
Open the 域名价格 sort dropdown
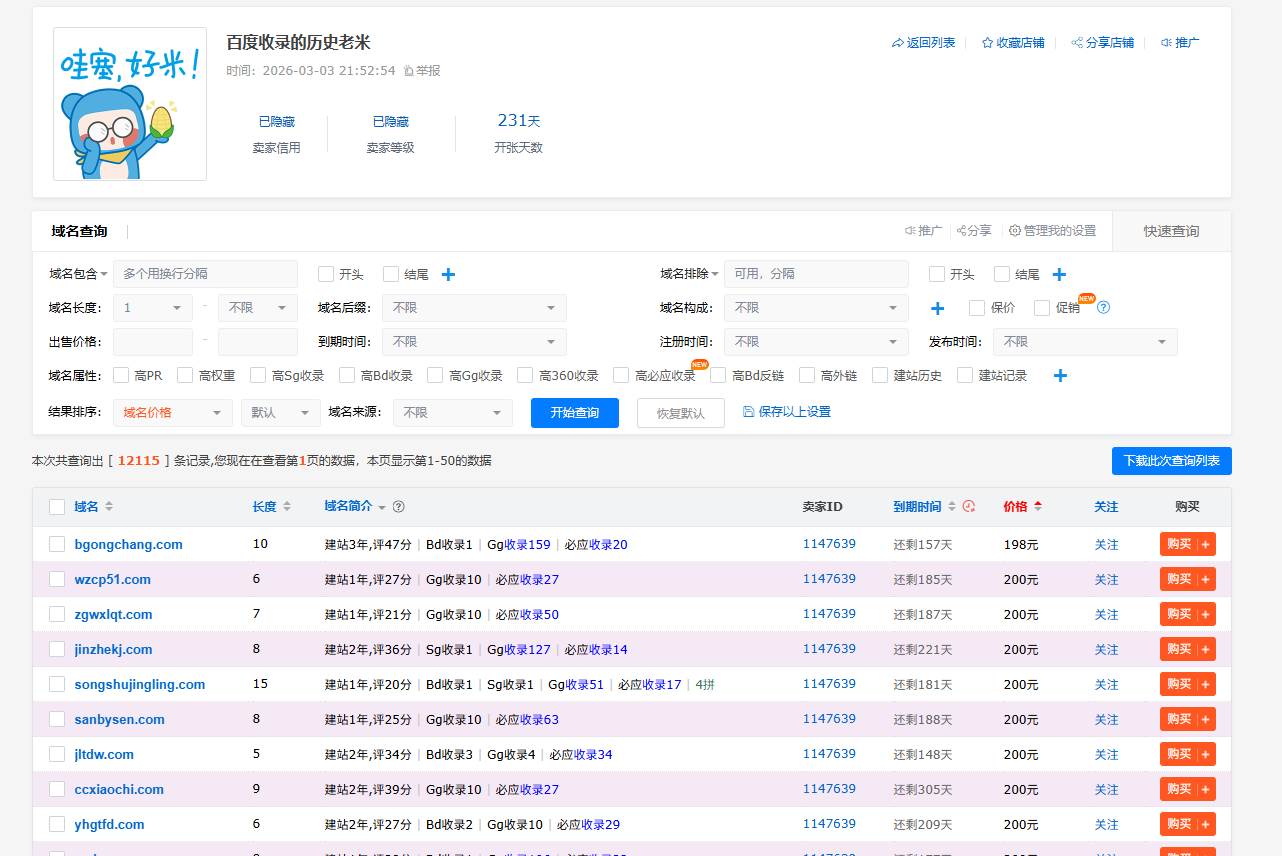(173, 413)
